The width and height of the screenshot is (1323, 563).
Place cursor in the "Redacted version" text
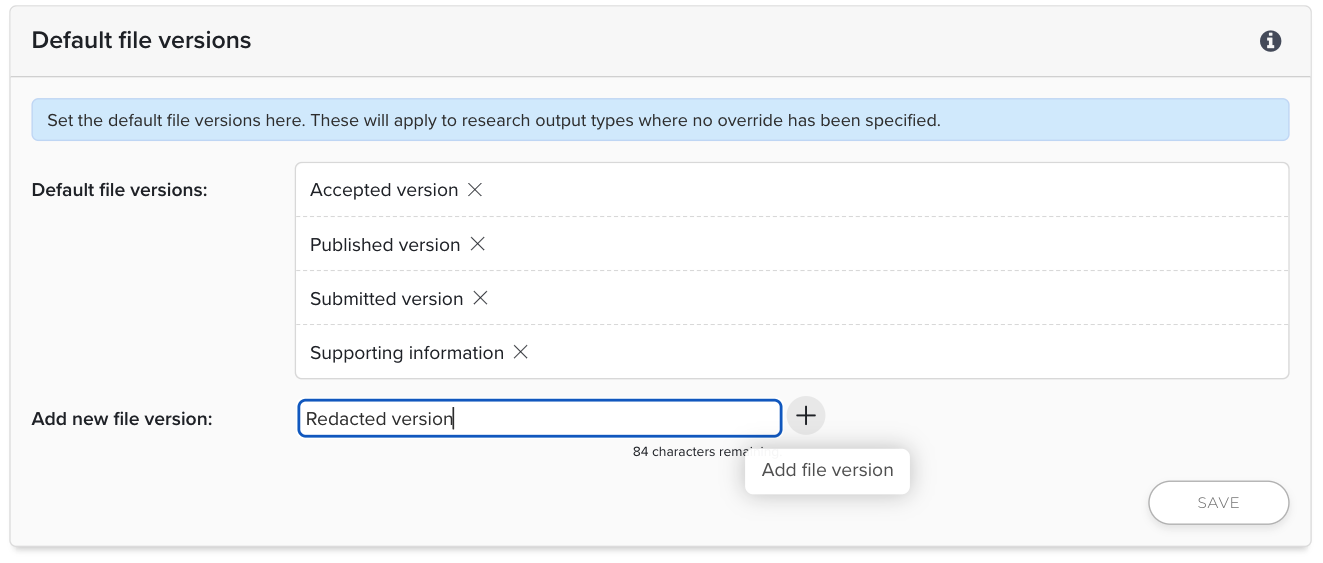pos(380,419)
